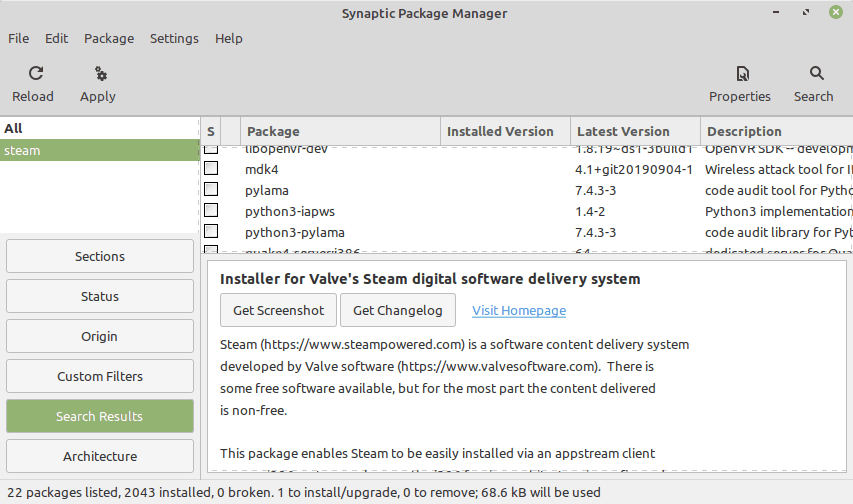Click the Status filter button

[100, 296]
